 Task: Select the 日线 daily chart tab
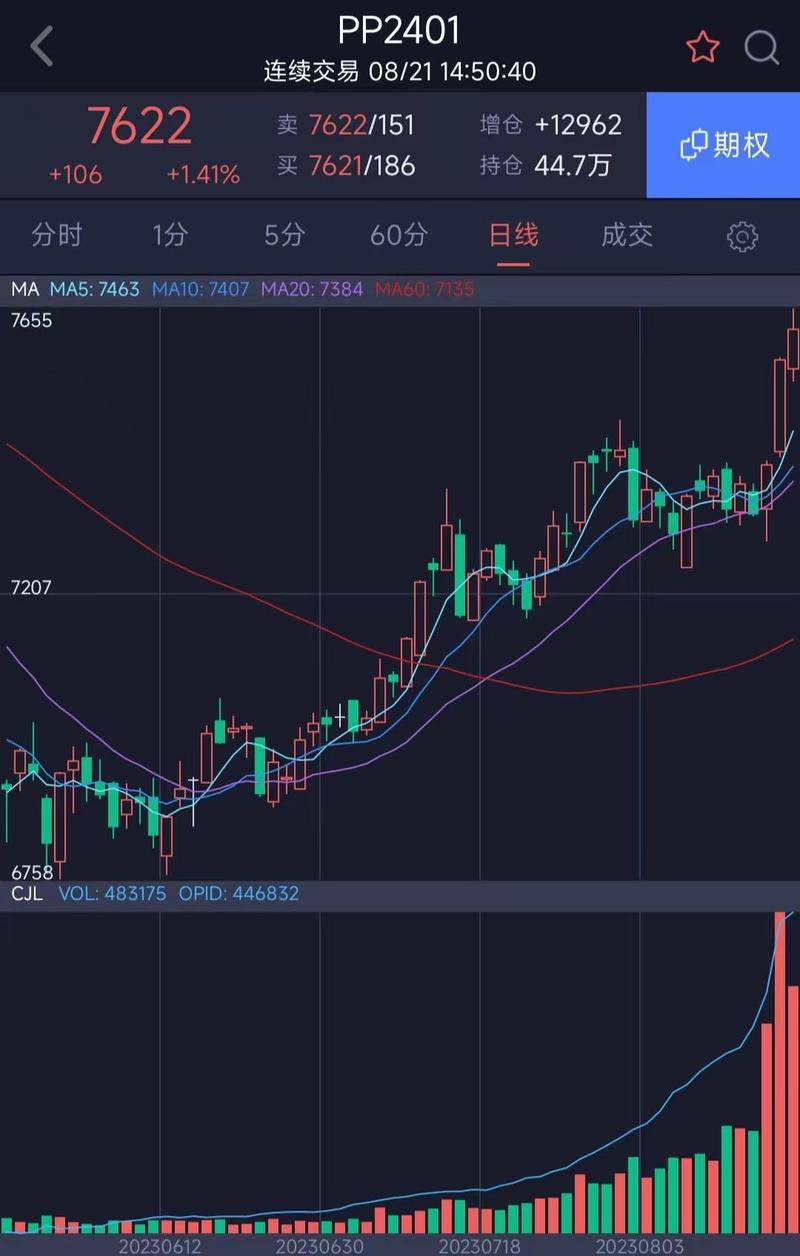(x=513, y=236)
